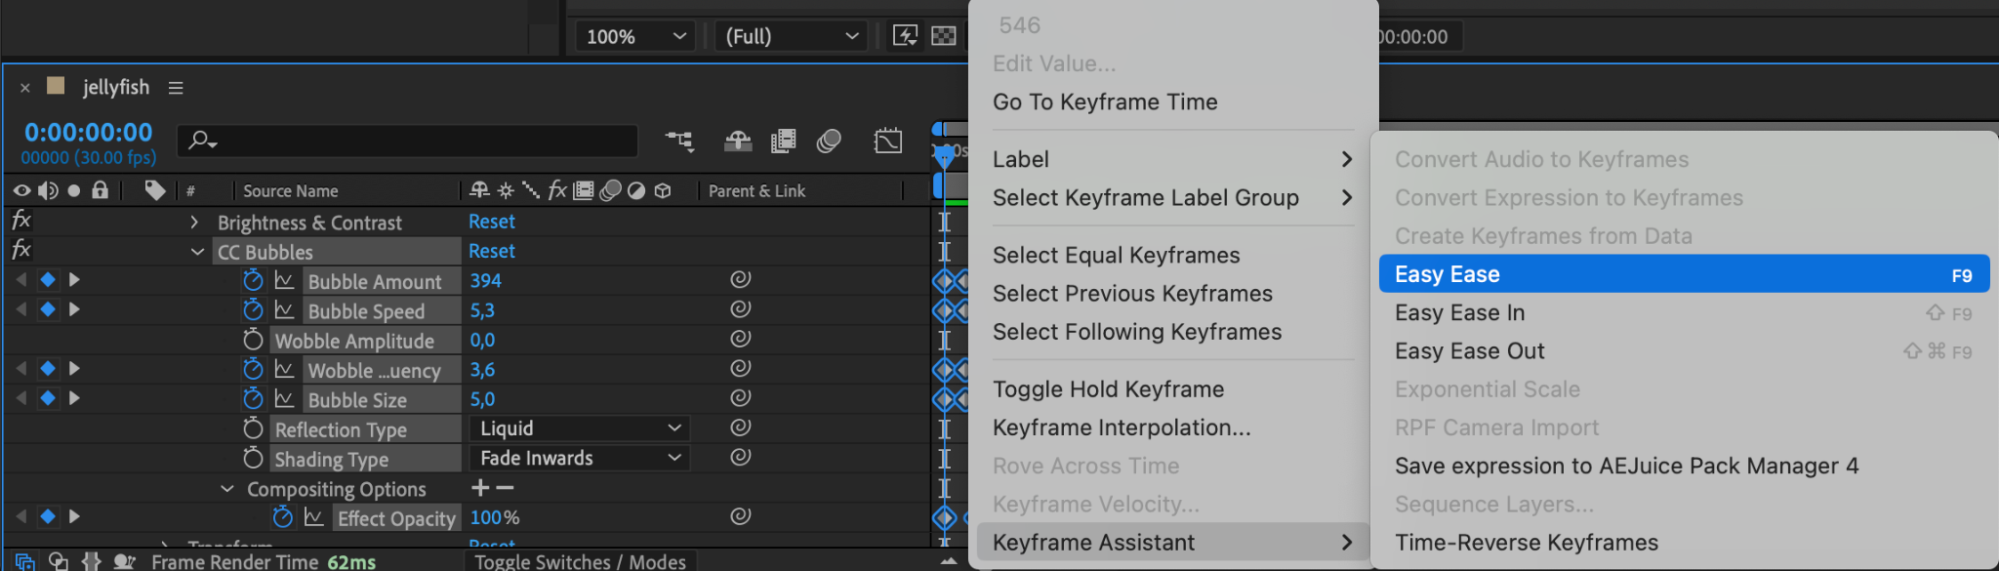Open the Reflection Type dropdown showing Liquid
The height and width of the screenshot is (572, 1999).
click(x=579, y=429)
